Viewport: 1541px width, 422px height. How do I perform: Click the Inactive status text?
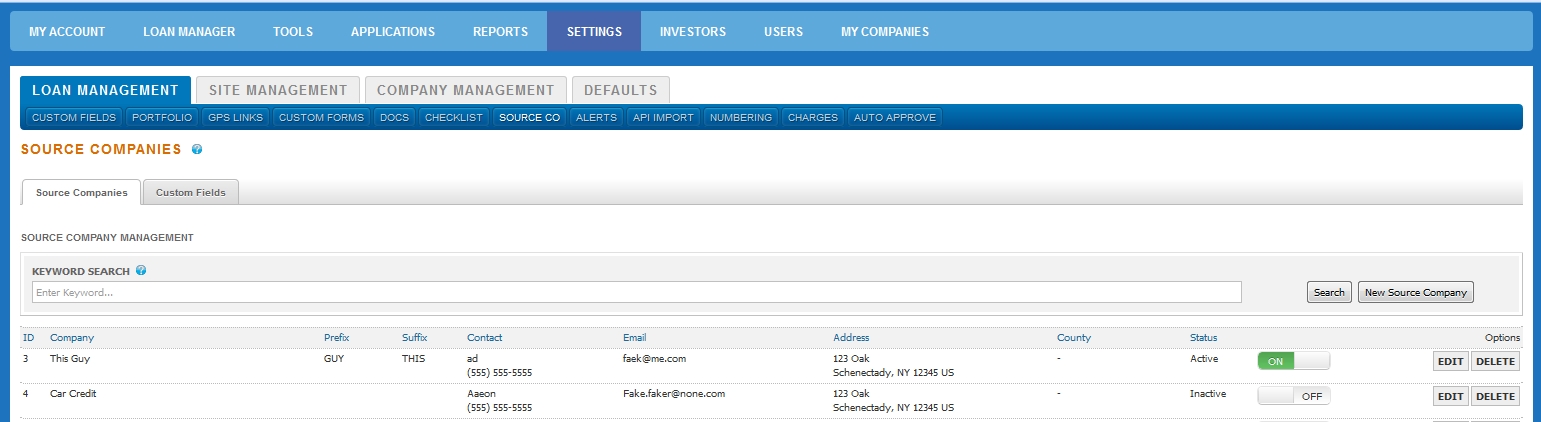tap(1208, 393)
